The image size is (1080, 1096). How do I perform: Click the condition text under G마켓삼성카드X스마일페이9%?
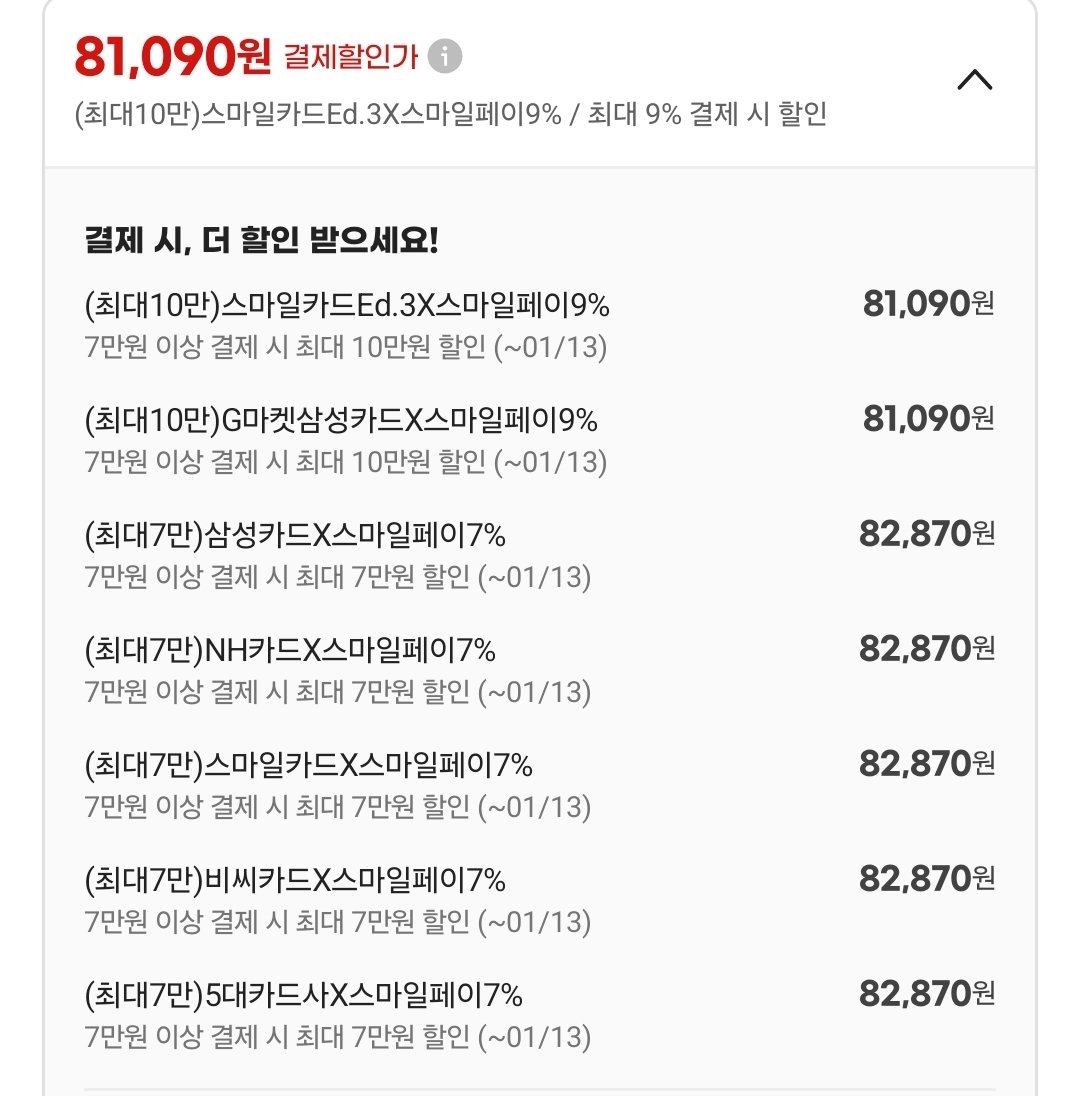(x=346, y=462)
